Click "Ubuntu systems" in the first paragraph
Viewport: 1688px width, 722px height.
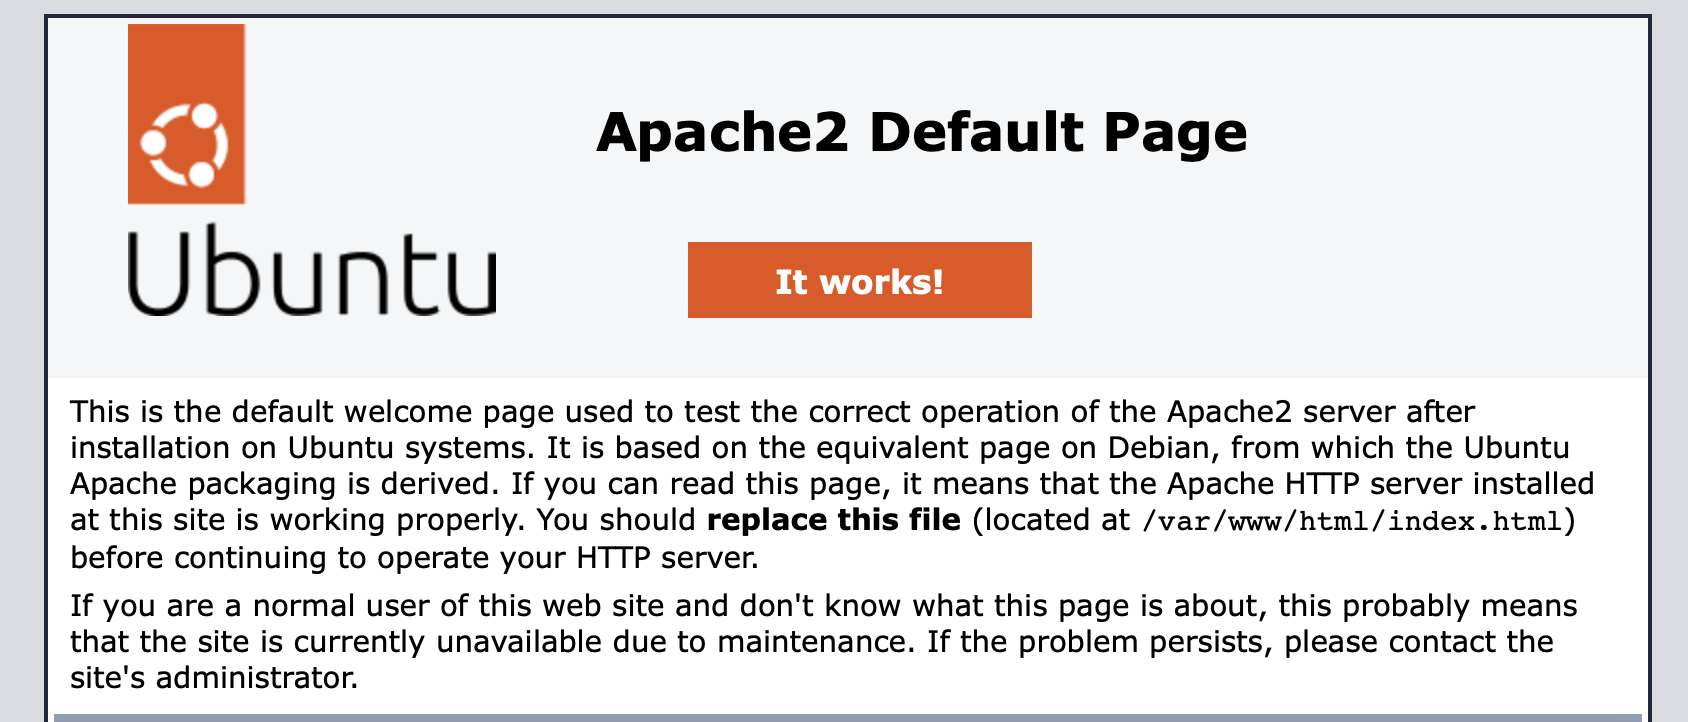coord(410,448)
